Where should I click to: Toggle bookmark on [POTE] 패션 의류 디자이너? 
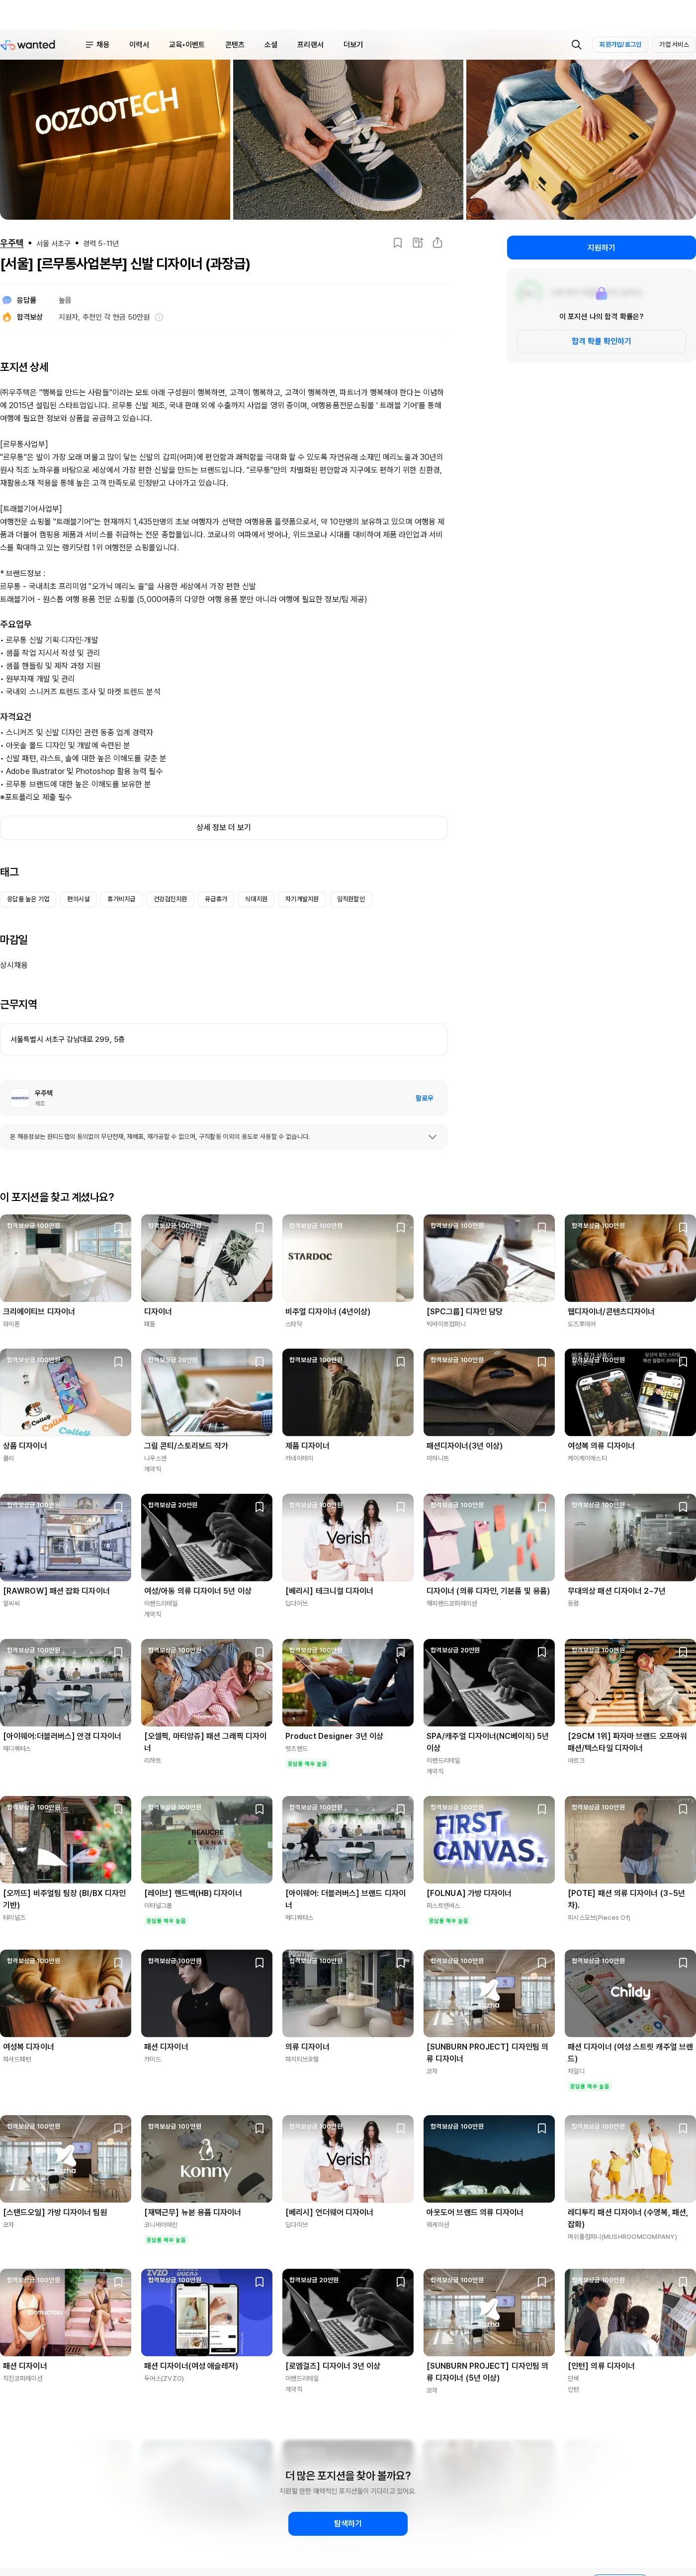coord(683,1808)
